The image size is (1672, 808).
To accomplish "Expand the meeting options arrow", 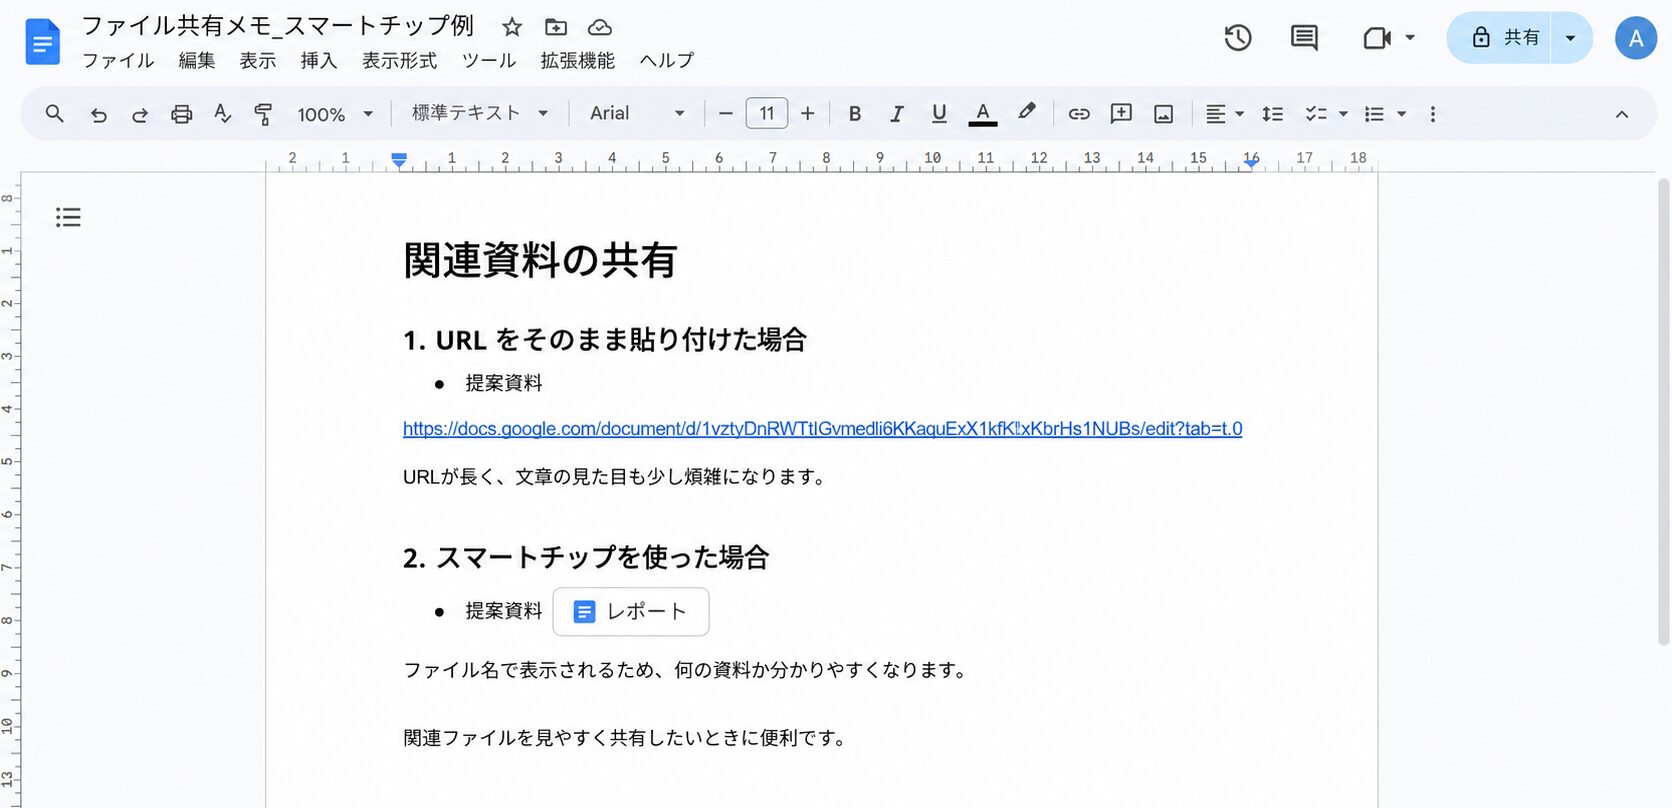I will pyautogui.click(x=1410, y=38).
